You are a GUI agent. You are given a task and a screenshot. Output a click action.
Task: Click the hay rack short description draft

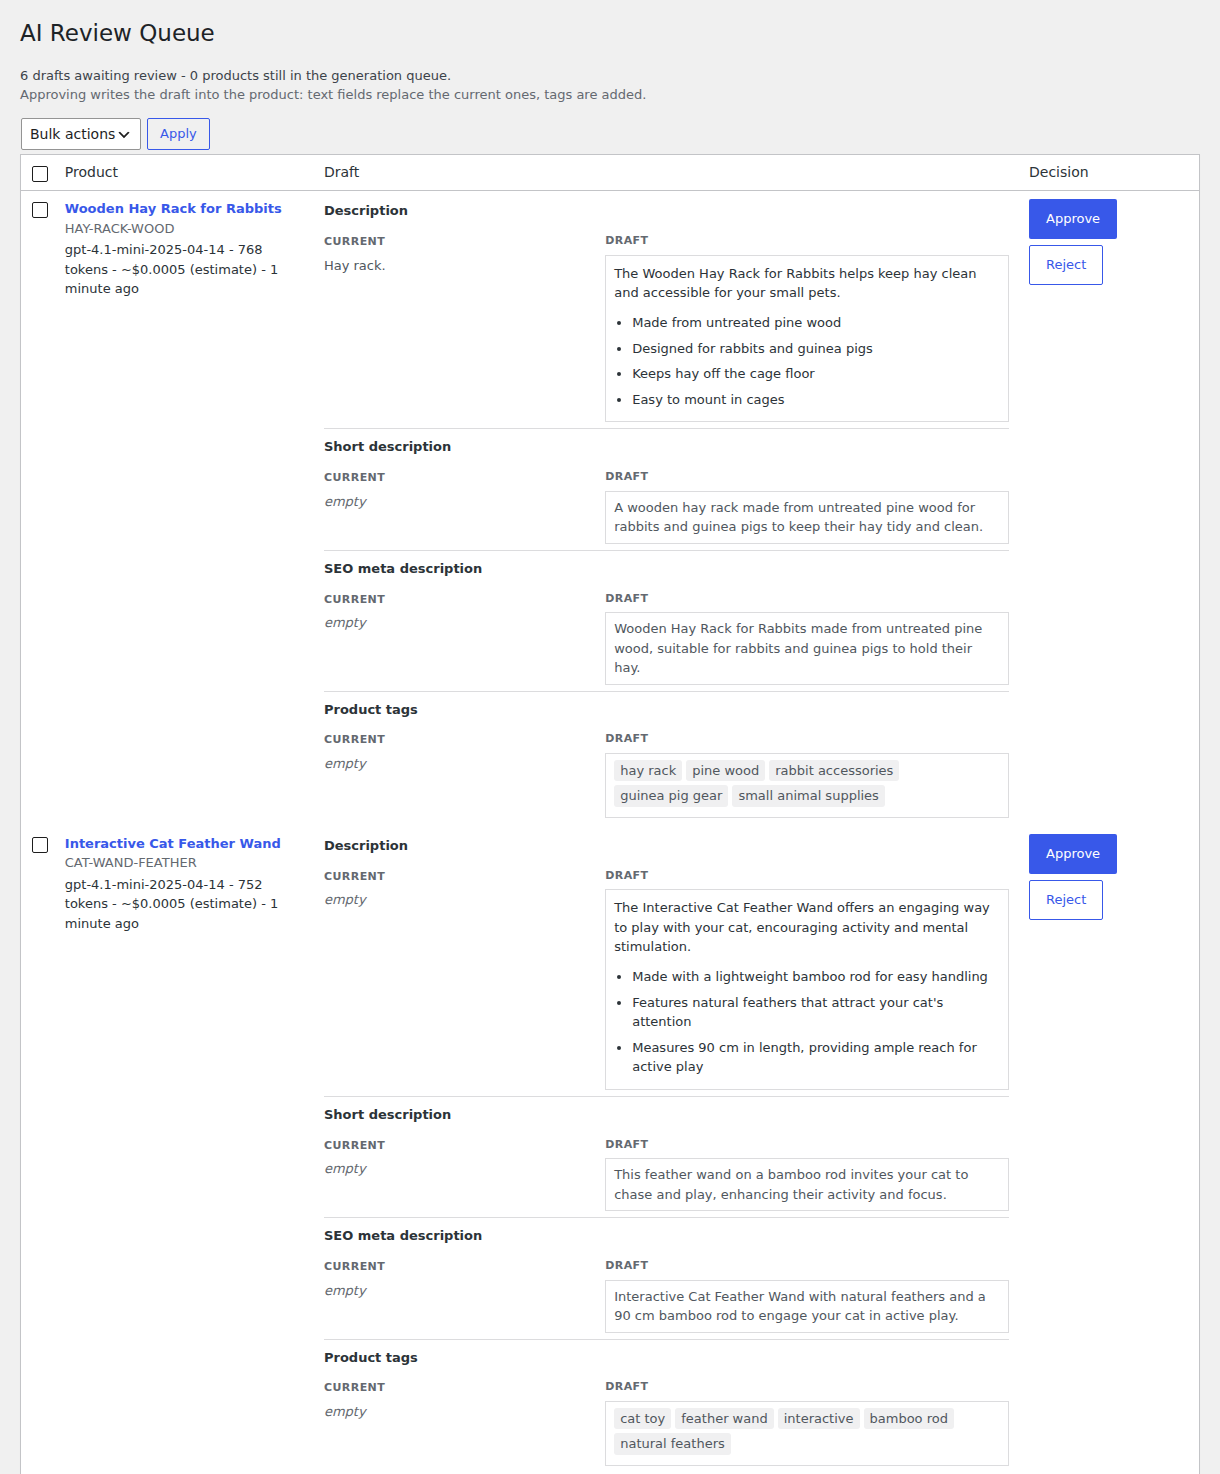[x=806, y=517]
